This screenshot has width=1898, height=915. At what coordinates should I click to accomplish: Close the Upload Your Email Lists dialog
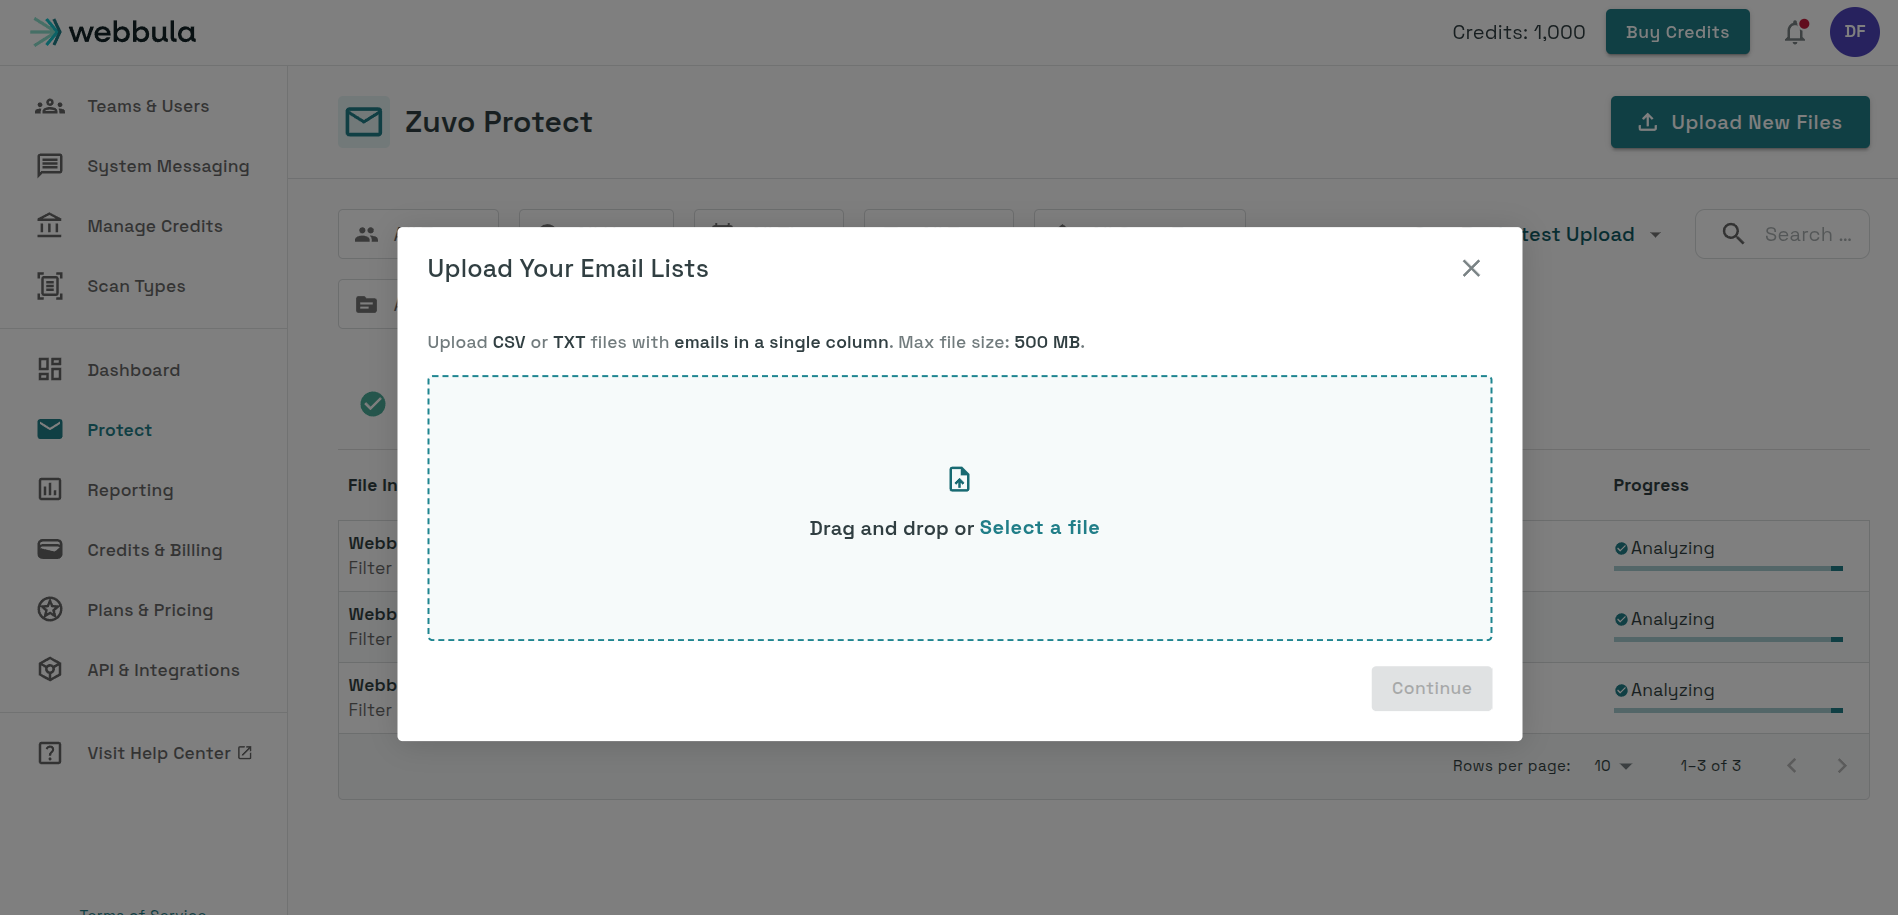click(x=1470, y=268)
